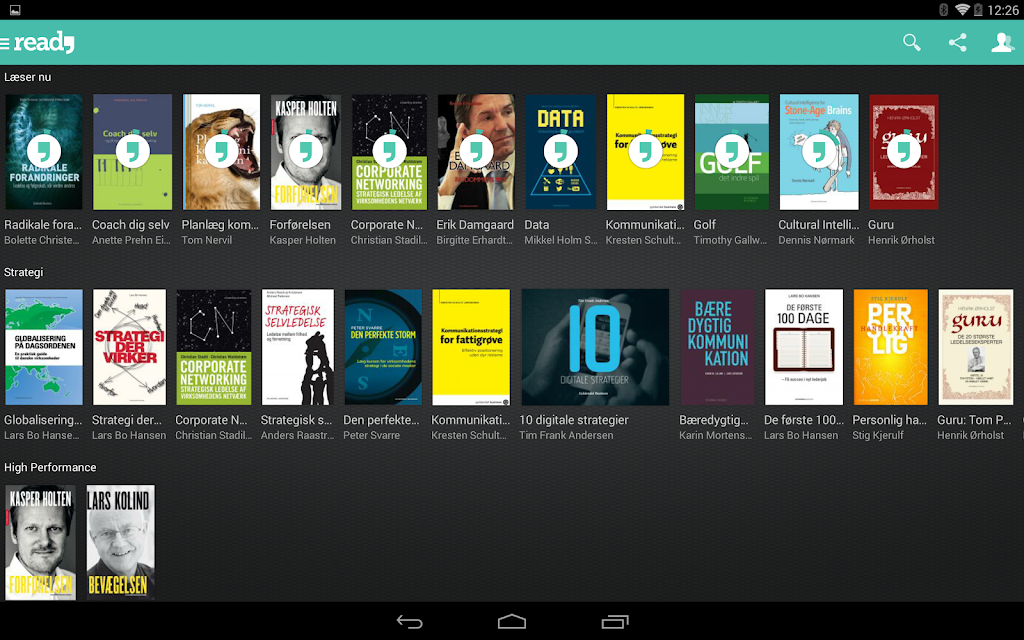Tap reading badge on Radikale forandringer cover
Image resolution: width=1024 pixels, height=640 pixels.
[44, 151]
